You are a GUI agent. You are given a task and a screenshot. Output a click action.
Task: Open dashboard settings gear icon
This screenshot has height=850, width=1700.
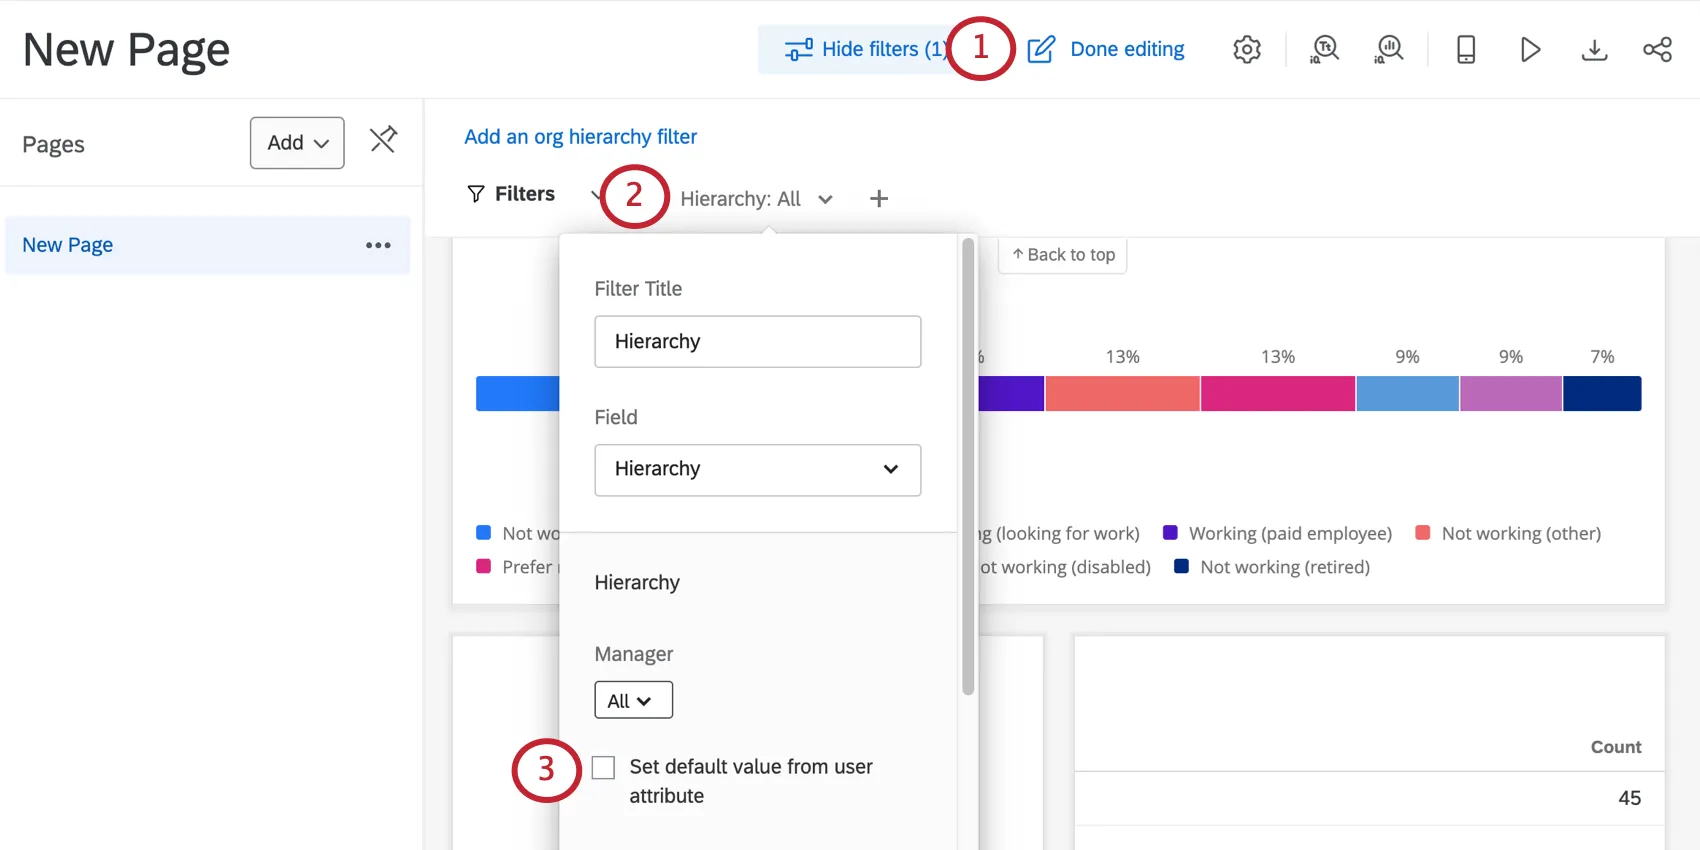click(1246, 49)
